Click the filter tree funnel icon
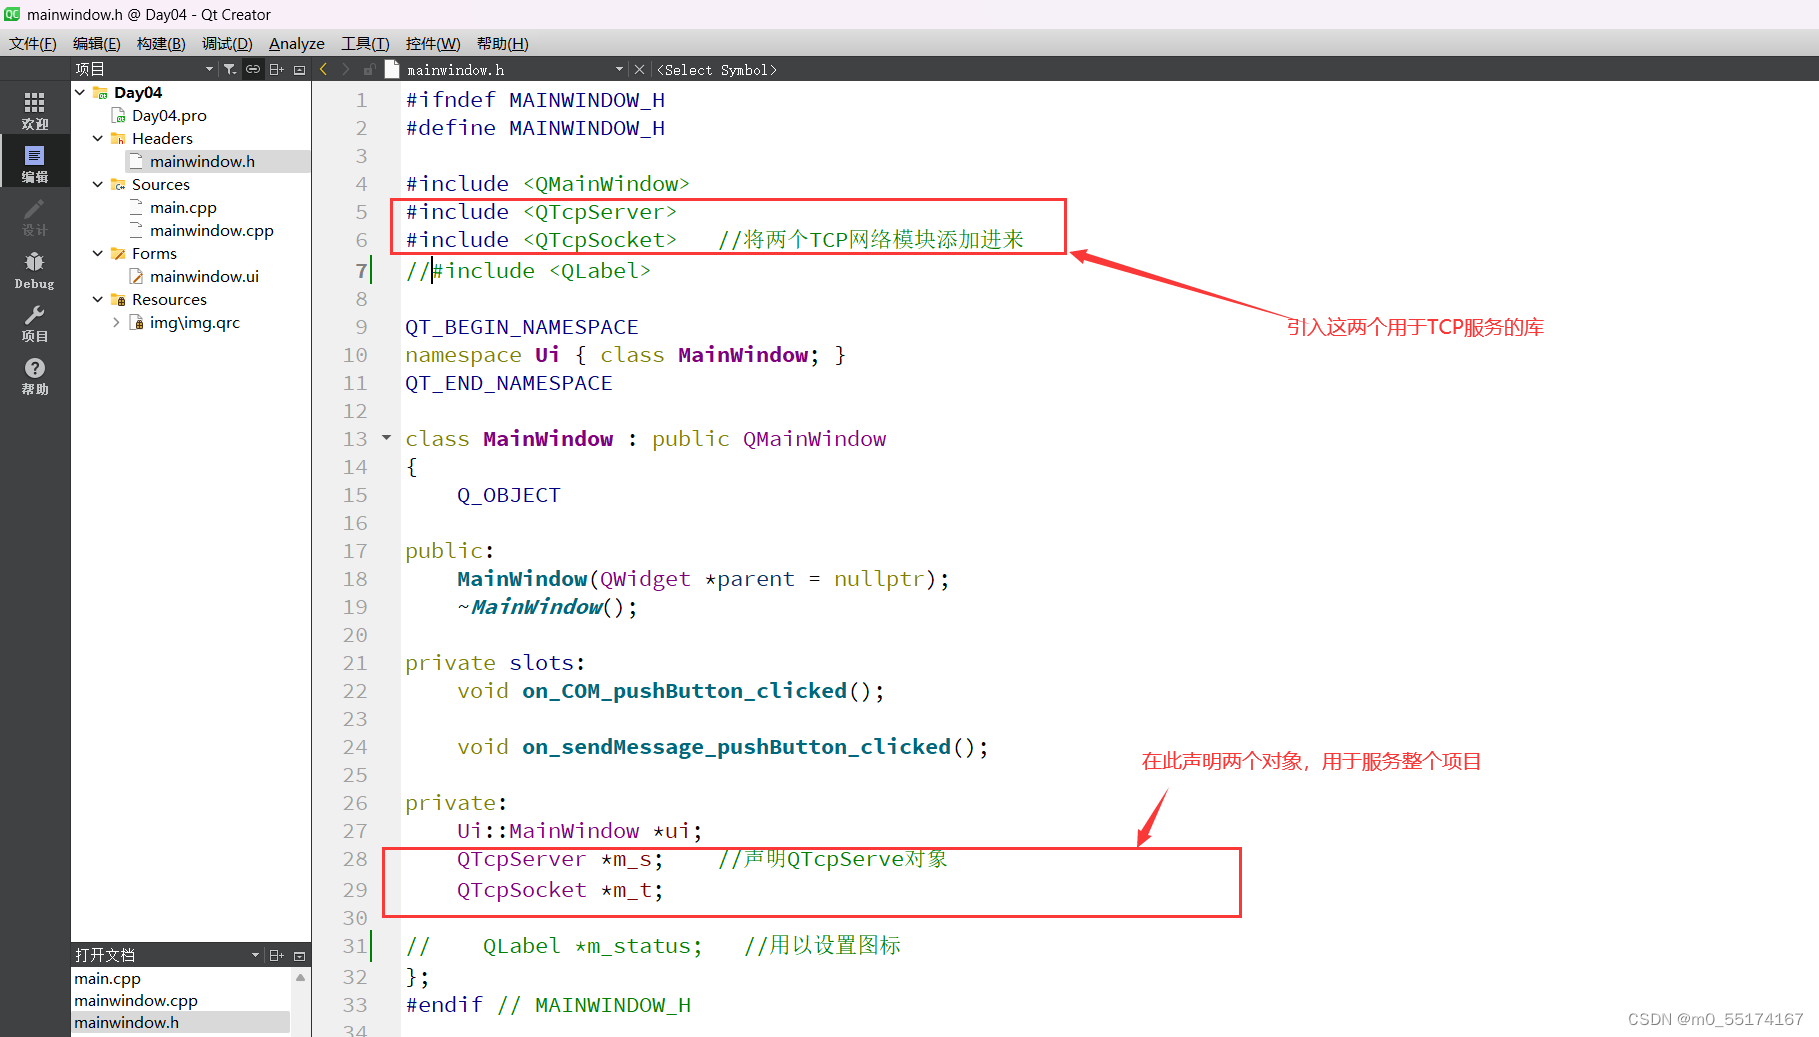Viewport: 1819px width, 1037px height. tap(230, 69)
